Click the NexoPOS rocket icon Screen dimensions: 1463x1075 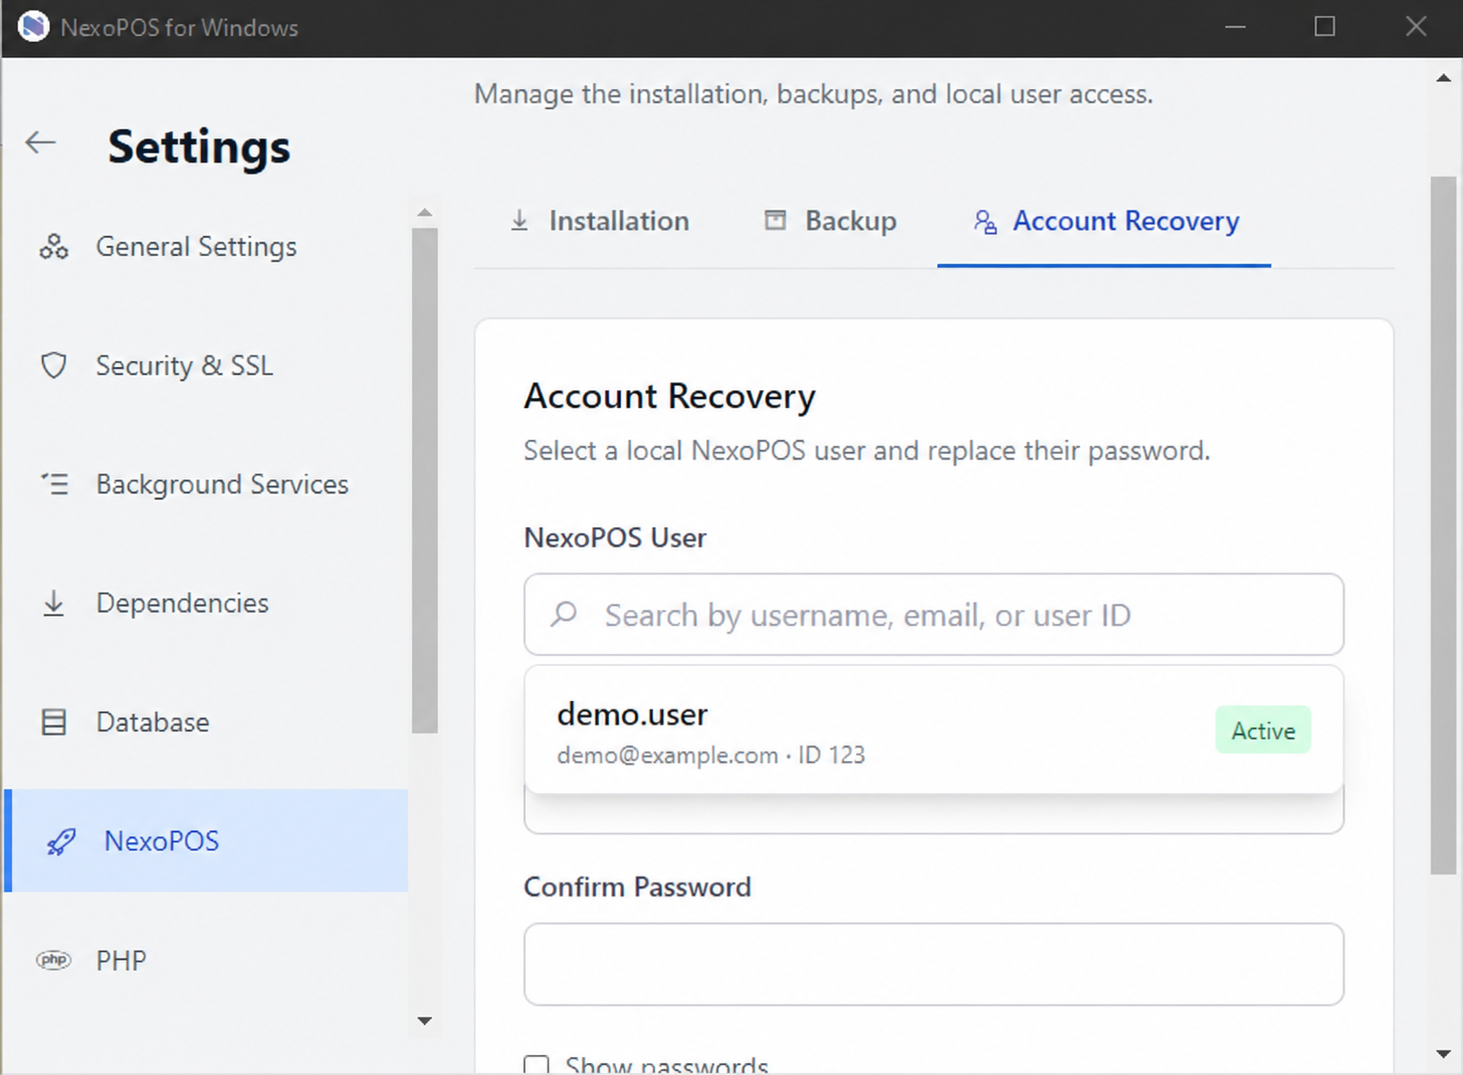61,841
